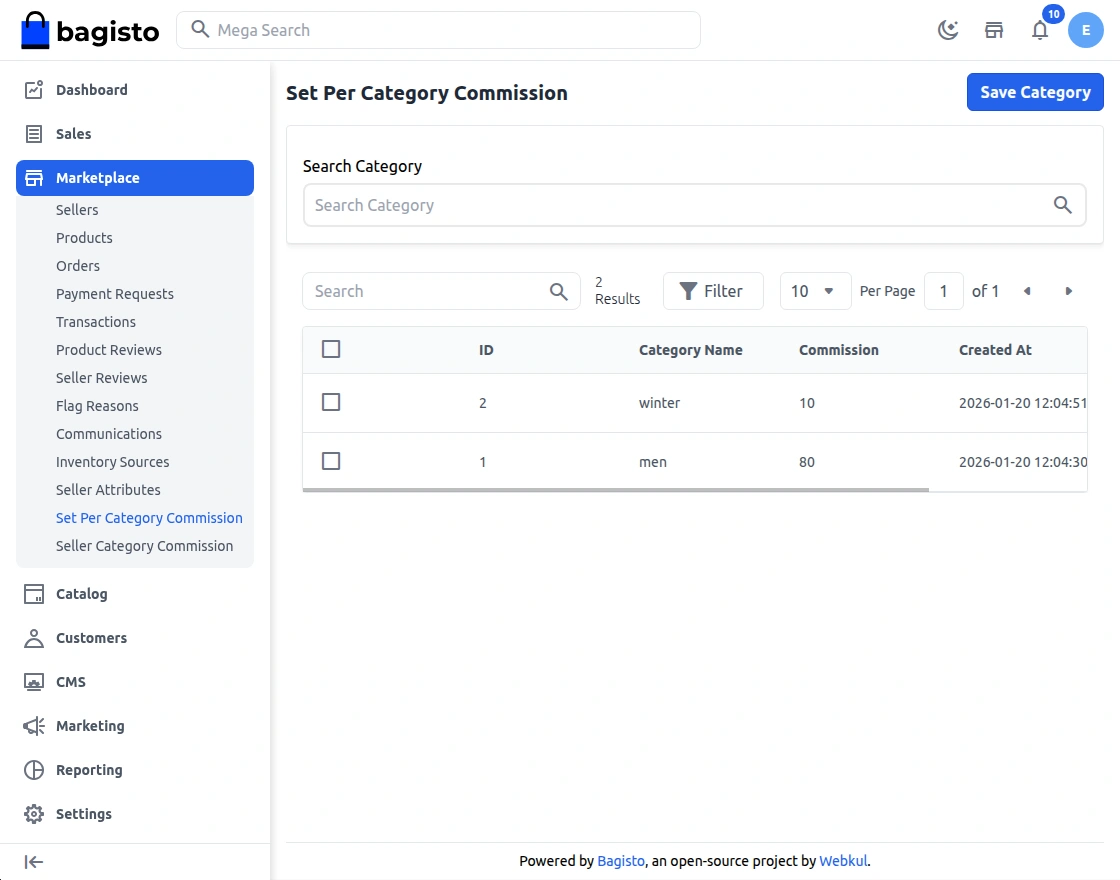Navigate to Payment Requests in Marketplace
Screen dimensions: 1120x880
coord(115,294)
